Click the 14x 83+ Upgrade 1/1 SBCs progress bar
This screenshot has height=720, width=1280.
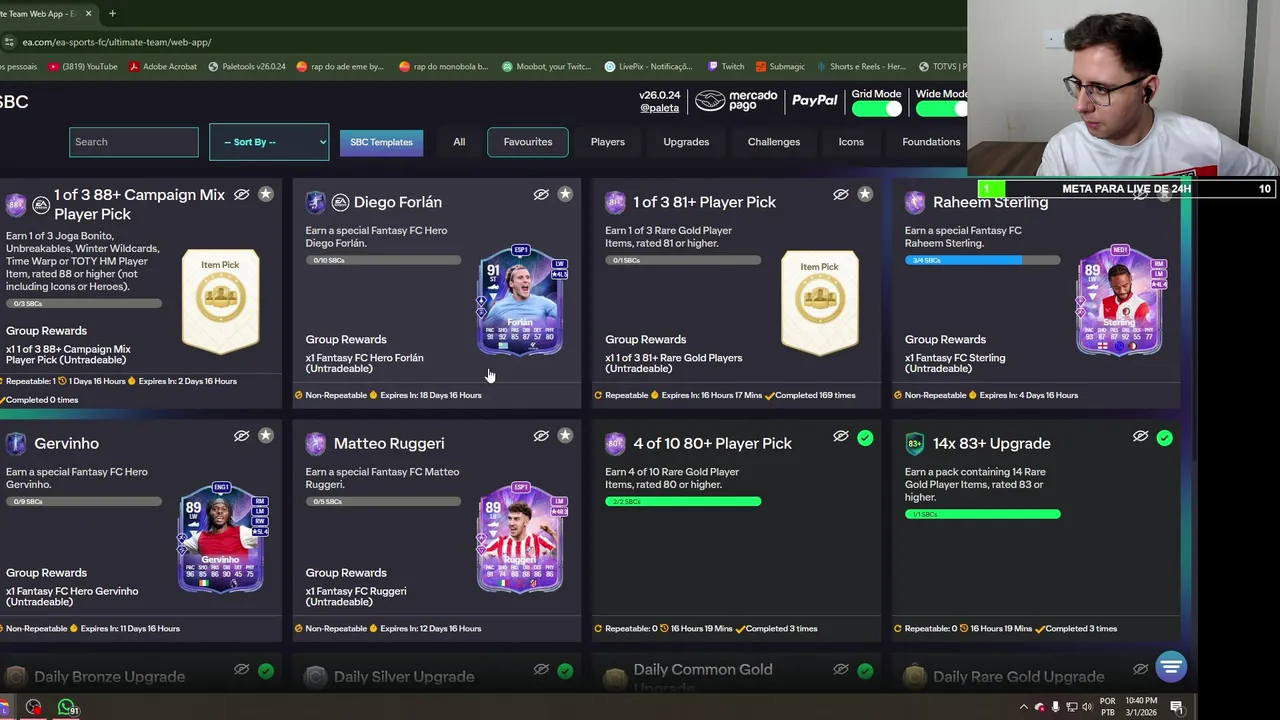point(982,514)
